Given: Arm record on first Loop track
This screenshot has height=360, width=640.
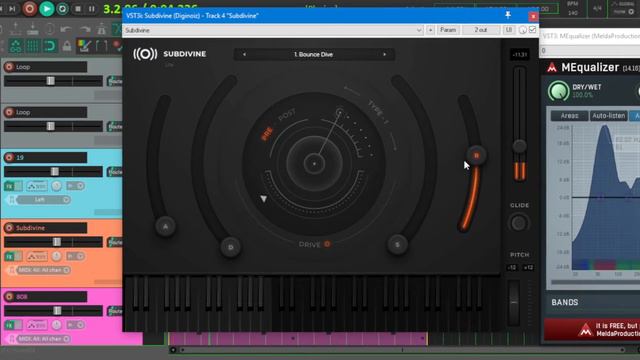Looking at the screenshot, I should coord(9,67).
